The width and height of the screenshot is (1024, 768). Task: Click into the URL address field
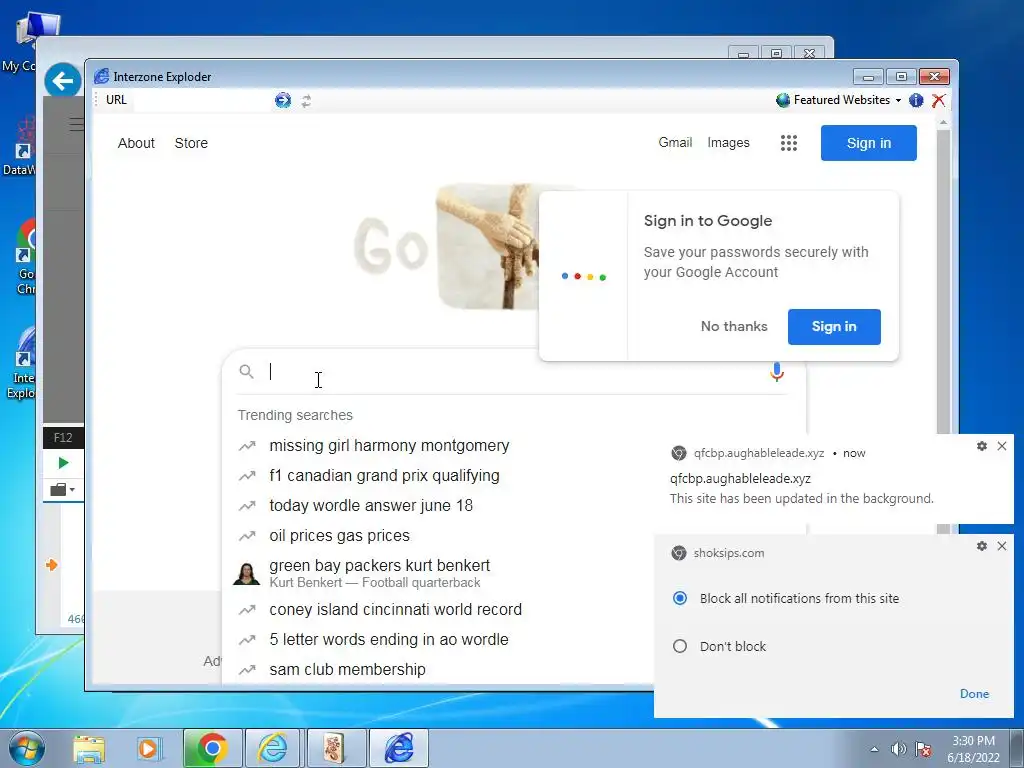202,100
